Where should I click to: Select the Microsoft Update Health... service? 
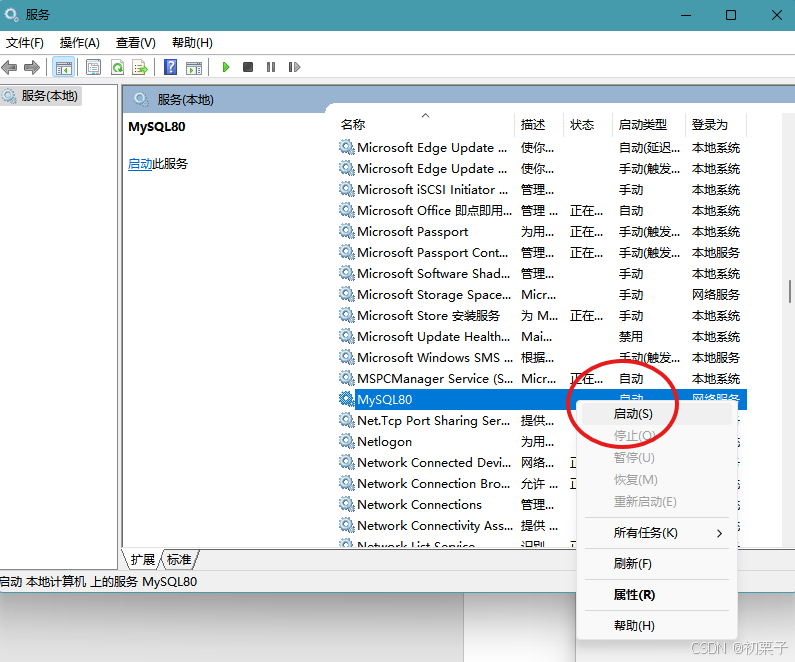[x=542, y=337]
